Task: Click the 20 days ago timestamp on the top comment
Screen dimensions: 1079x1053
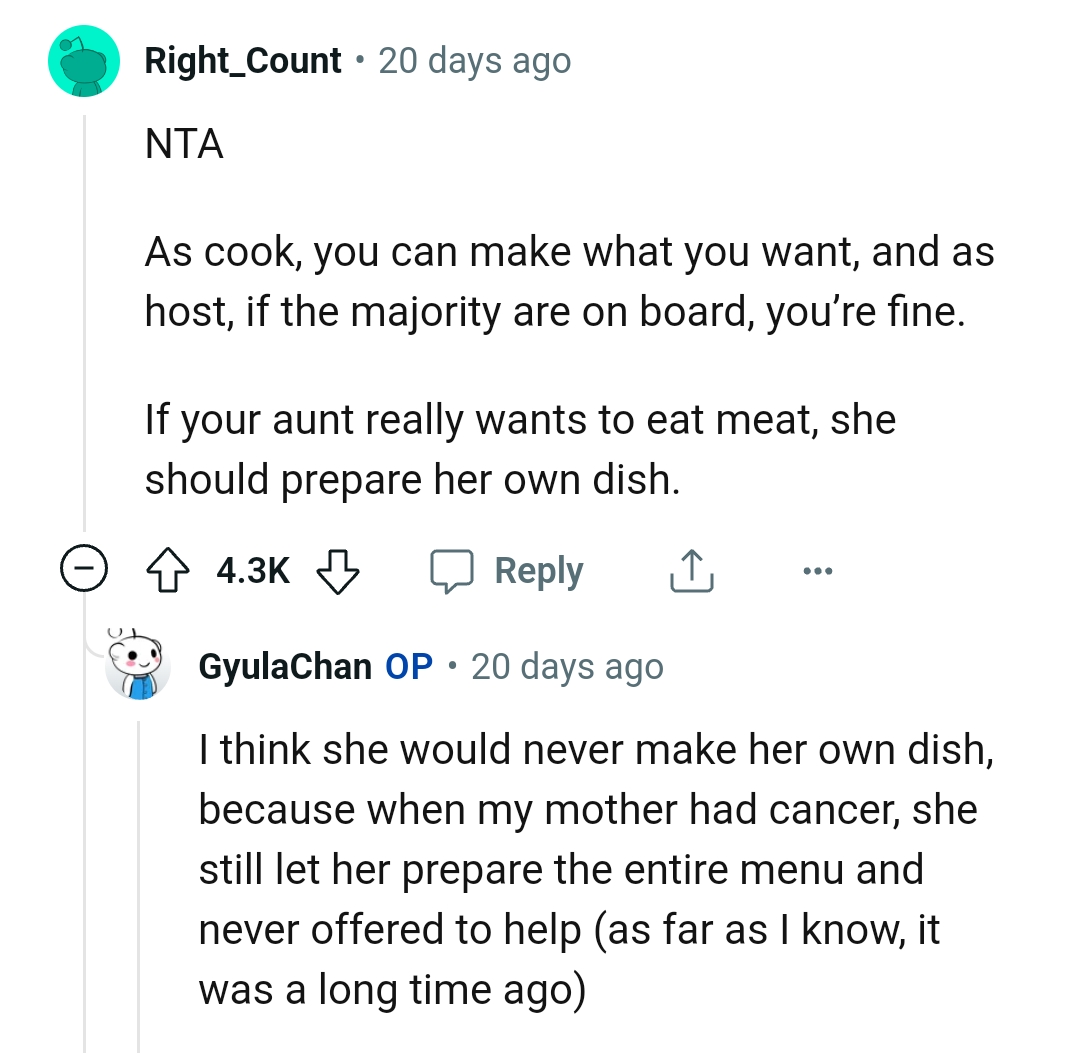Action: coord(474,60)
